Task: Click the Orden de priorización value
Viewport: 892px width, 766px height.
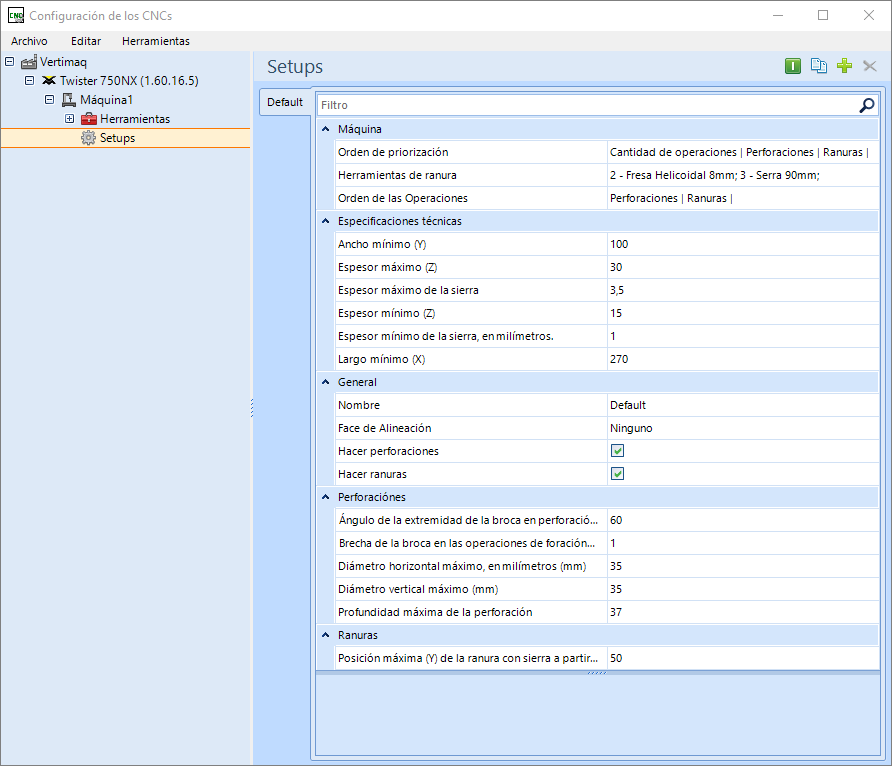Action: (743, 152)
